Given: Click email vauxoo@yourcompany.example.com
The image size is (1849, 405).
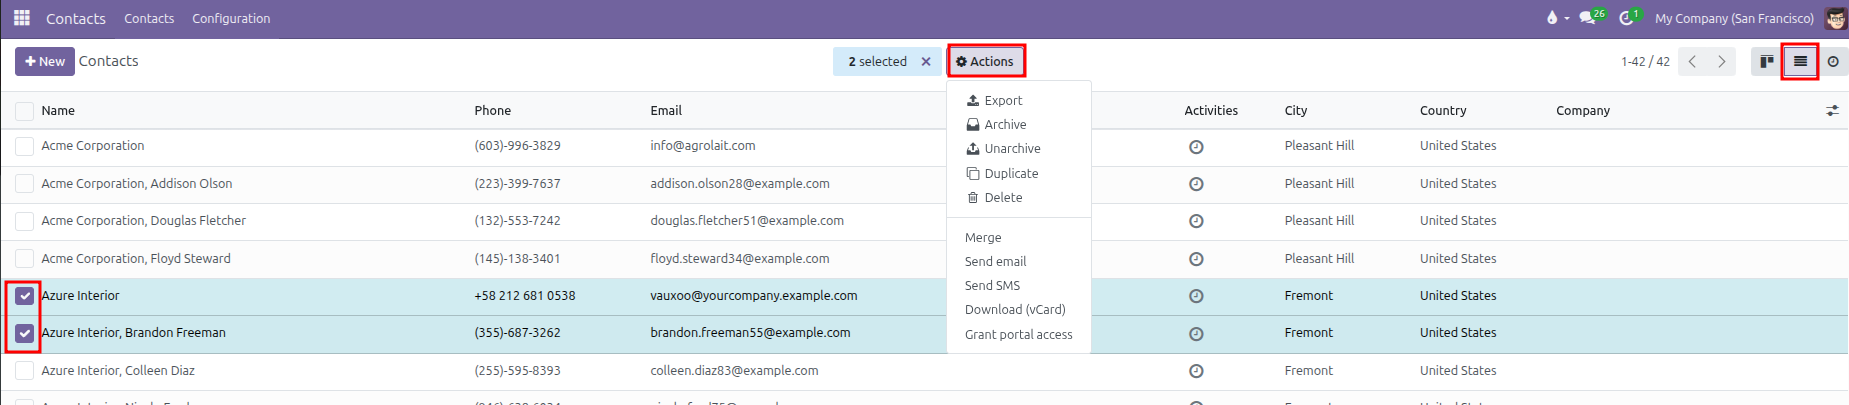Looking at the screenshot, I should pyautogui.click(x=754, y=296).
